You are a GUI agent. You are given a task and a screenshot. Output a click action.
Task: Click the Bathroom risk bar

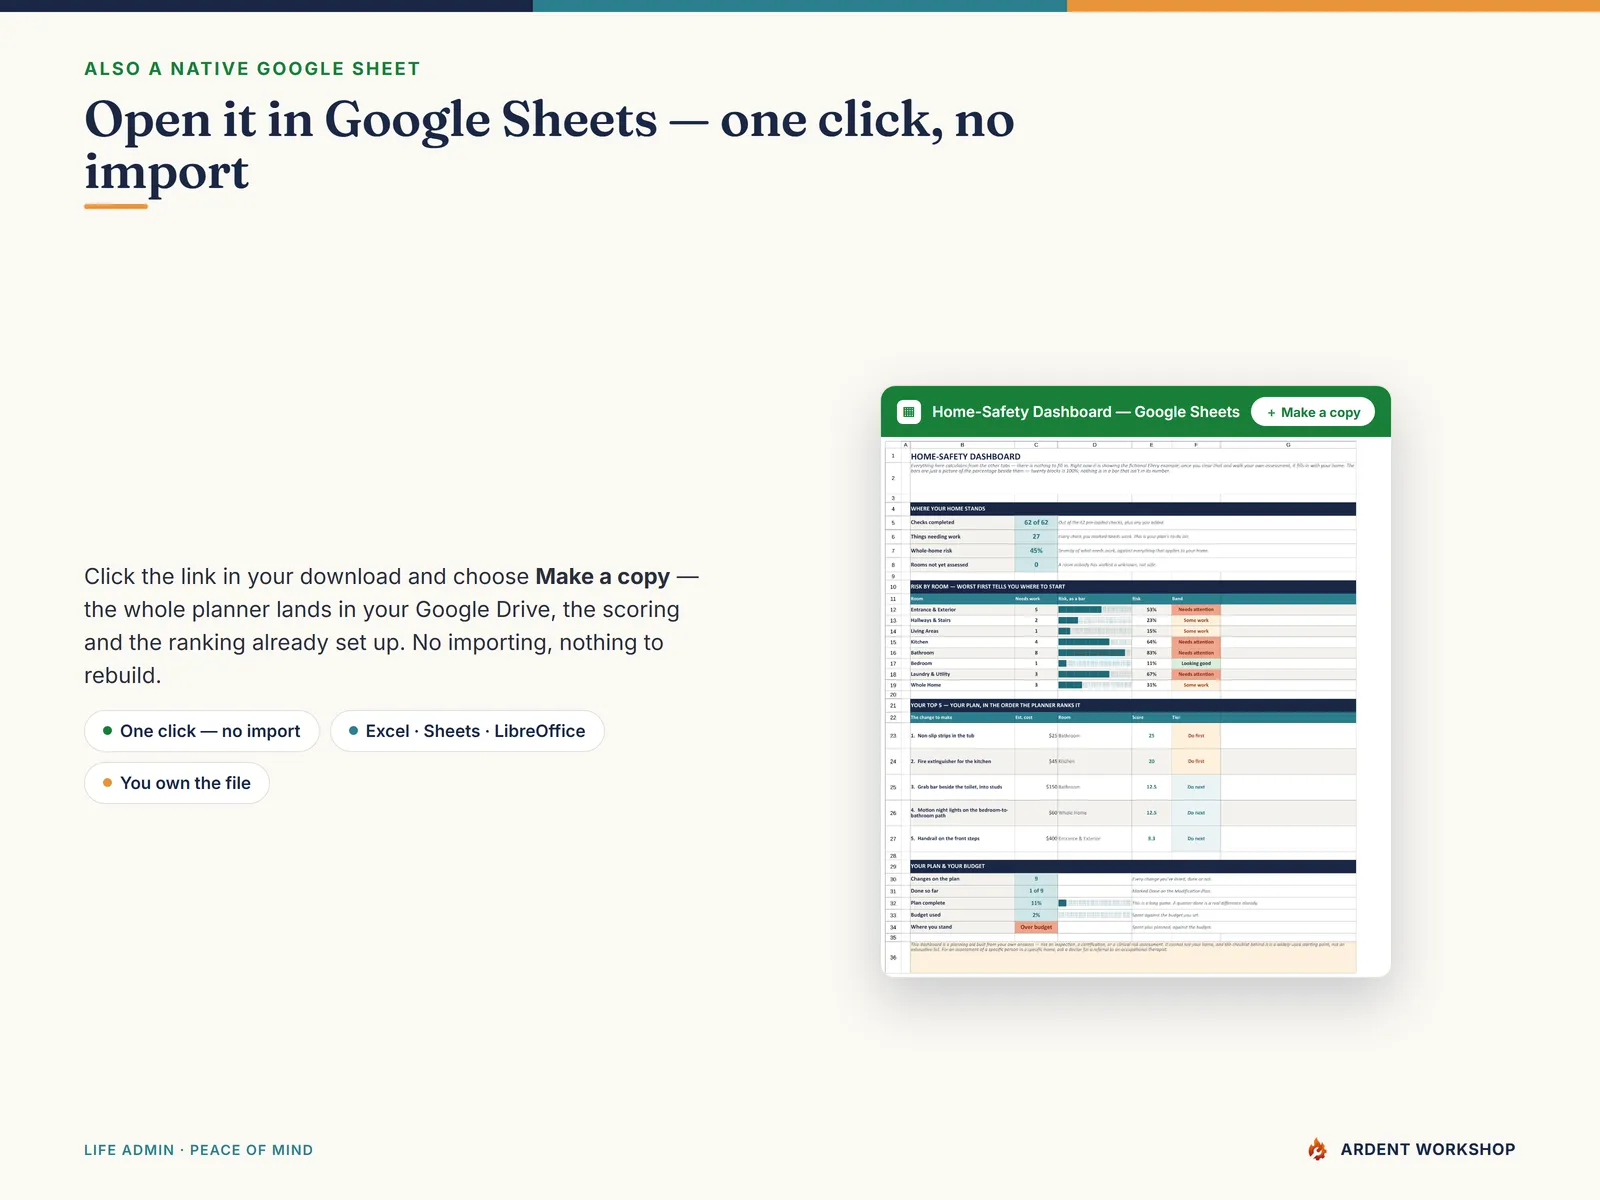tap(1094, 653)
